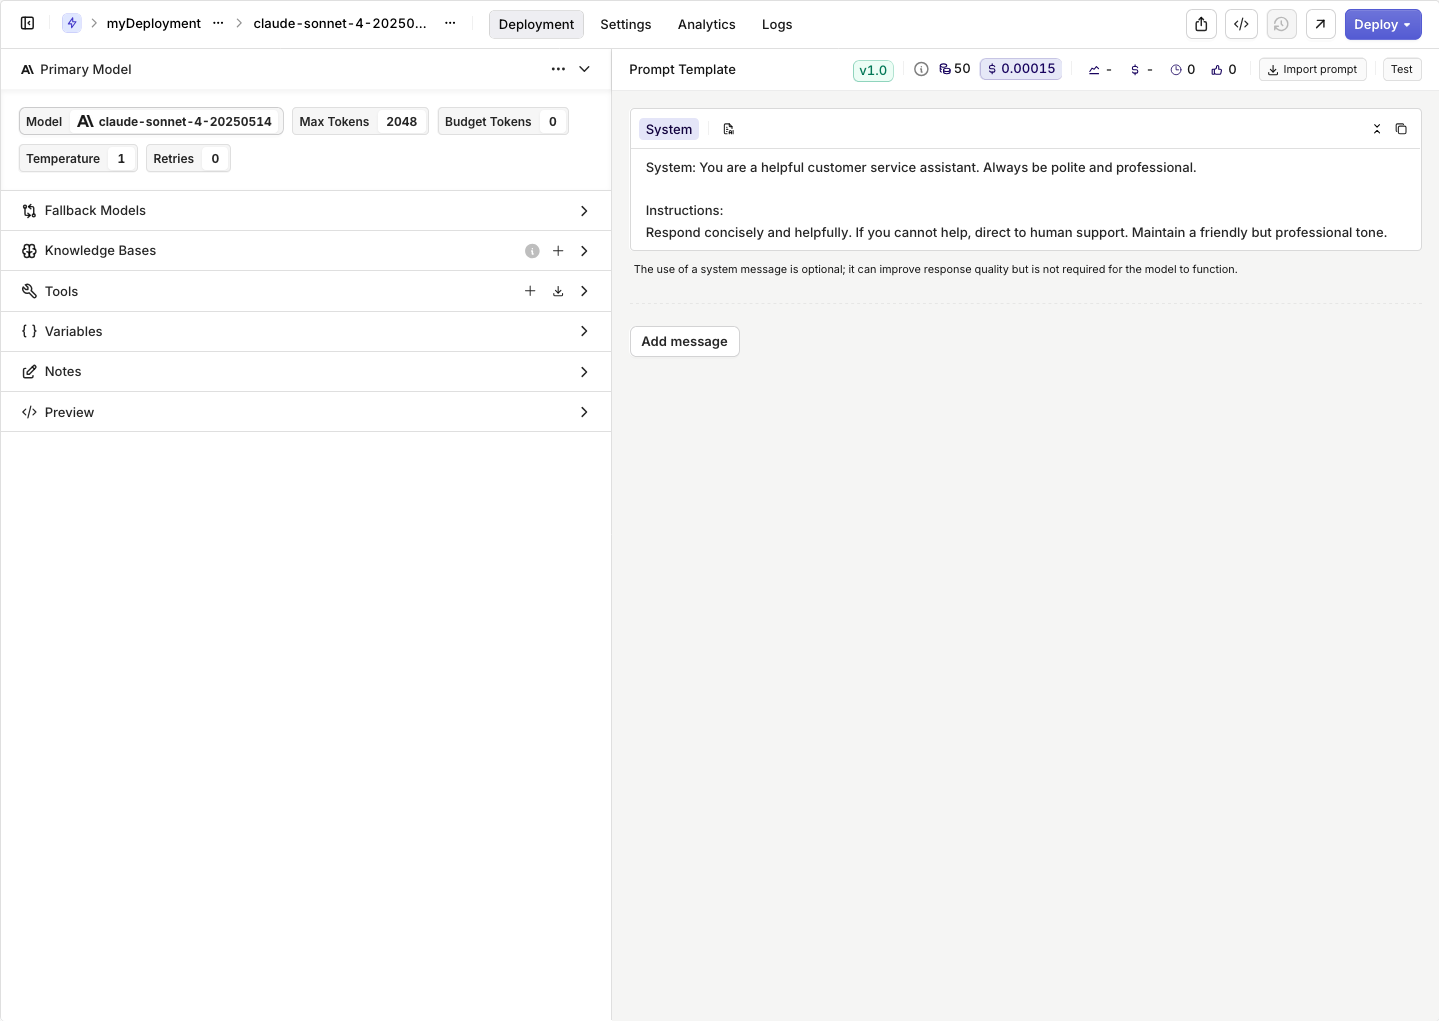This screenshot has width=1440, height=1021.
Task: Open options menu next to myDeployment
Action: point(218,23)
